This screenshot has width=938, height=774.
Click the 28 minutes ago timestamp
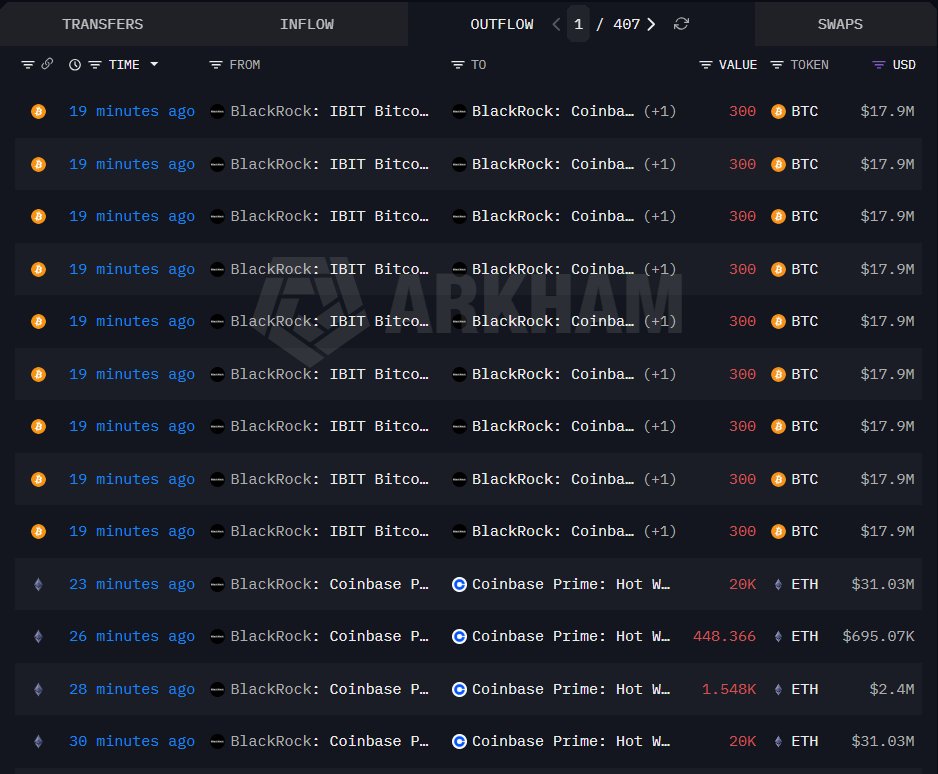tap(132, 689)
